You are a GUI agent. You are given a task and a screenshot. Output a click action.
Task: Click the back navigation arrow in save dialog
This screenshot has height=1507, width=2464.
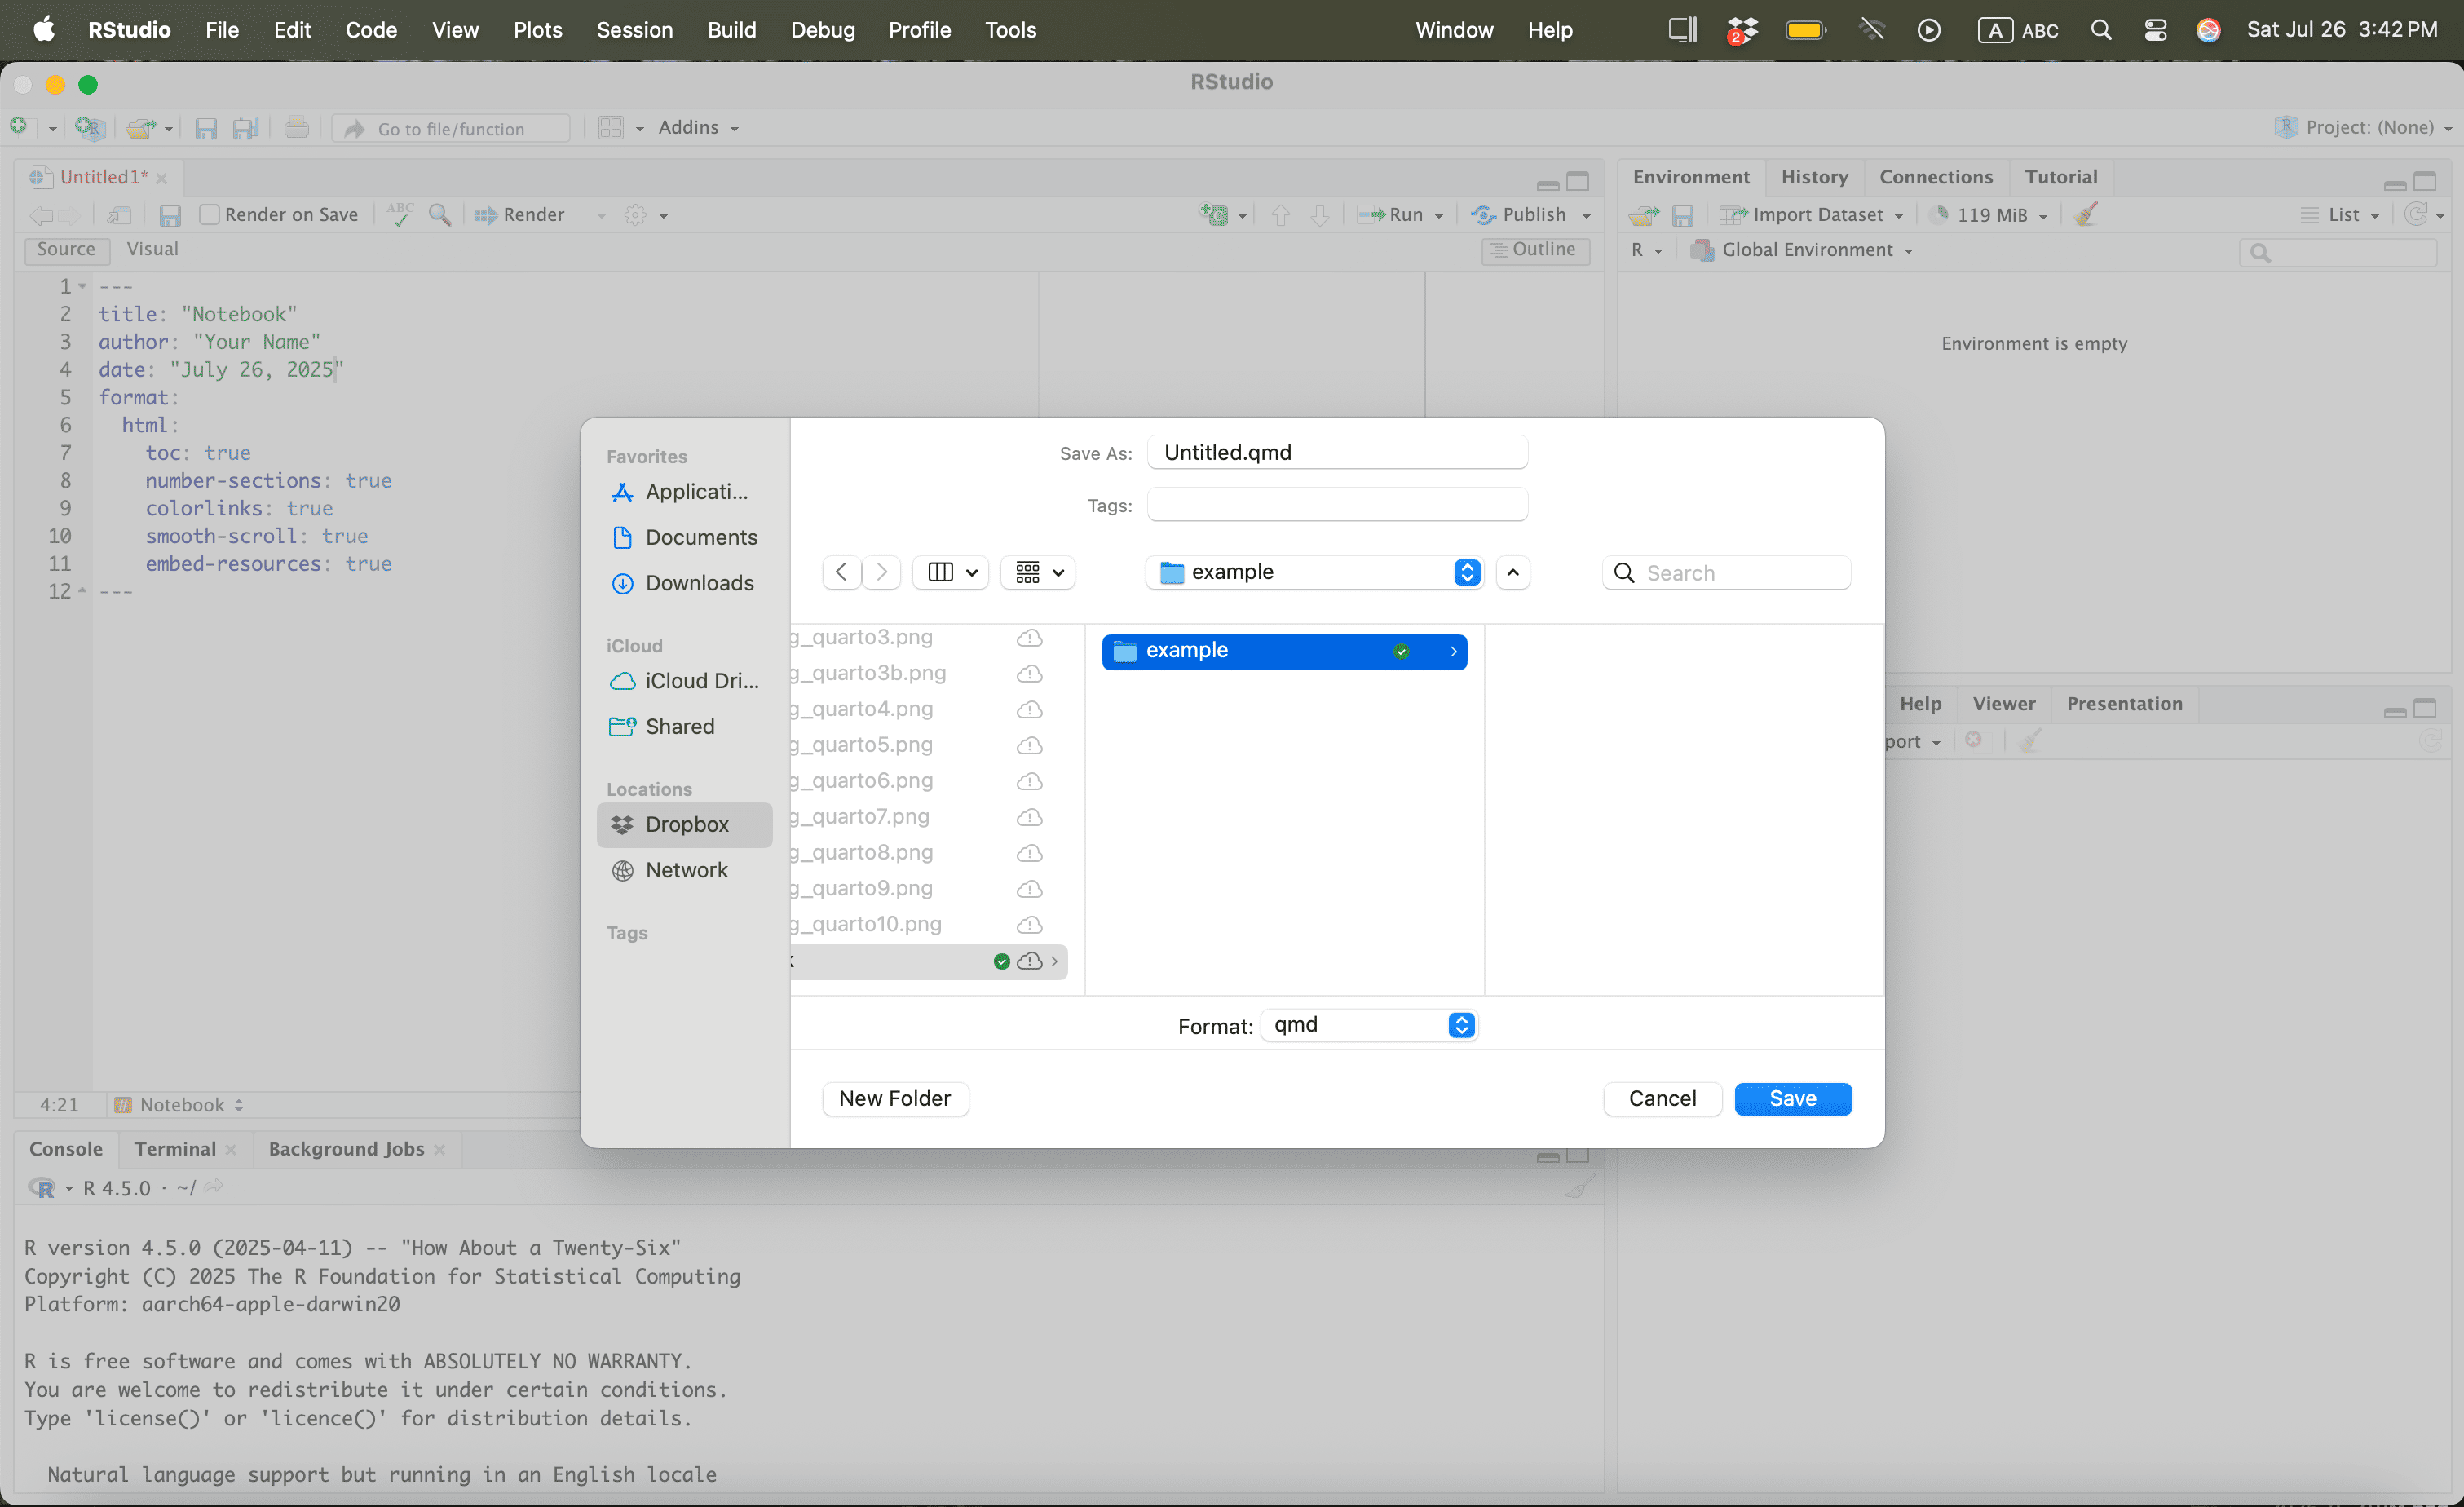click(x=841, y=572)
